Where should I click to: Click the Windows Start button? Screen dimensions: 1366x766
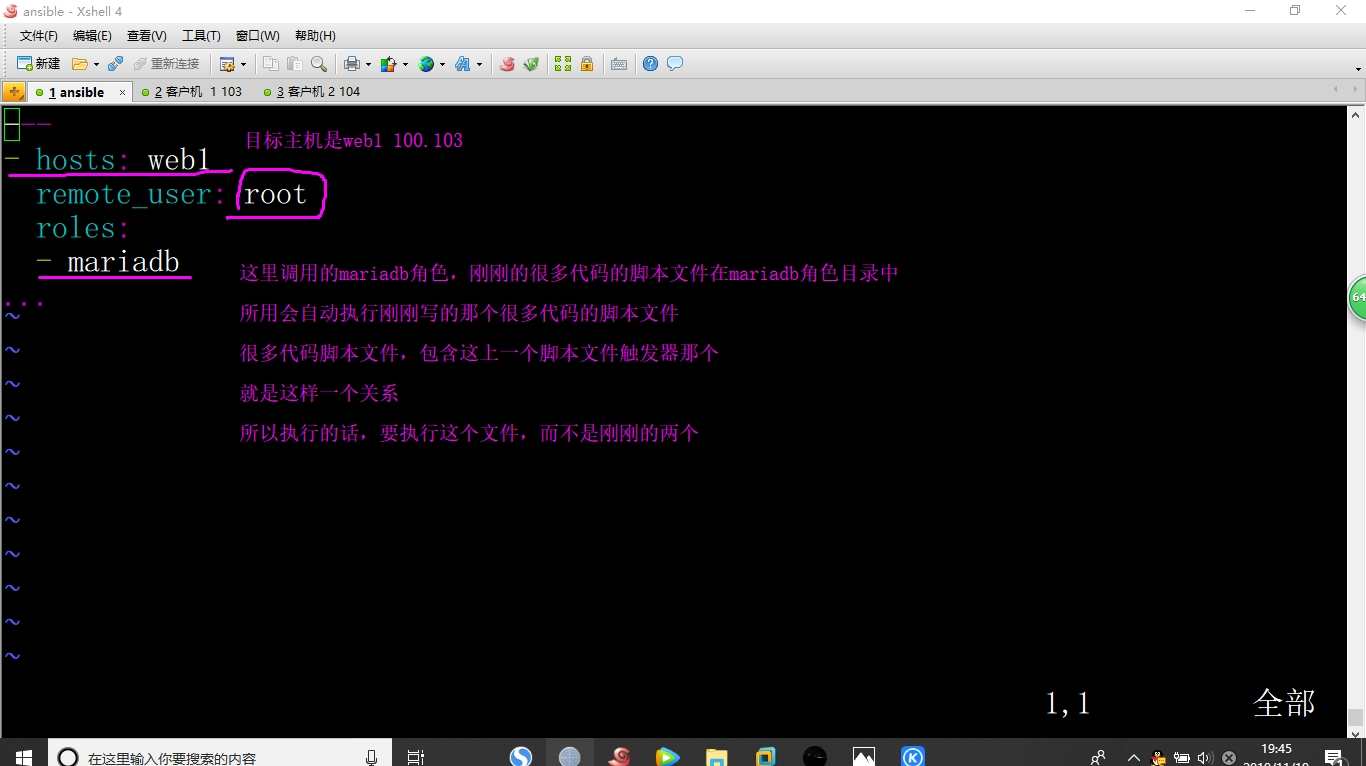[24, 757]
